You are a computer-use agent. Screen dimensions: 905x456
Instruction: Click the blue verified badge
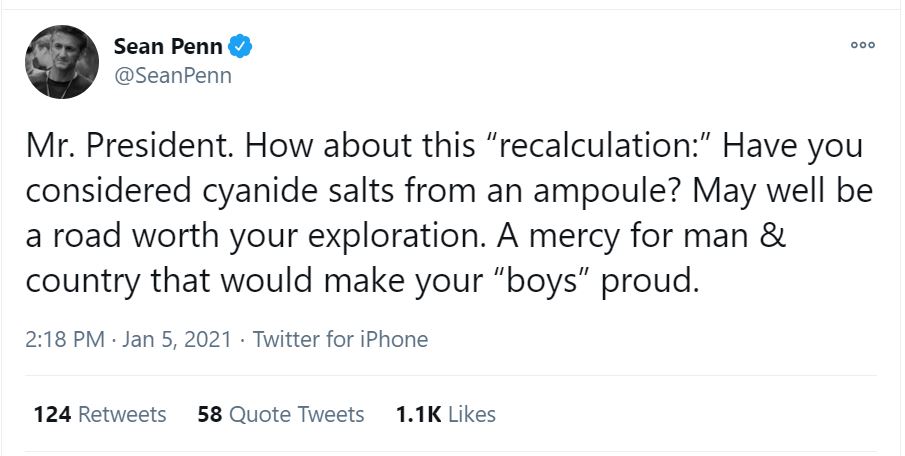(x=240, y=45)
